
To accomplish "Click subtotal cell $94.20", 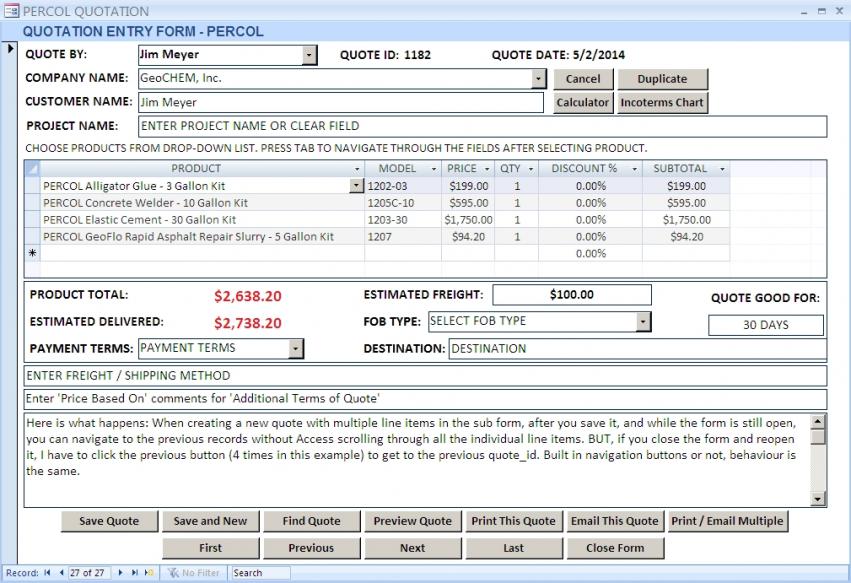I will click(x=686, y=237).
